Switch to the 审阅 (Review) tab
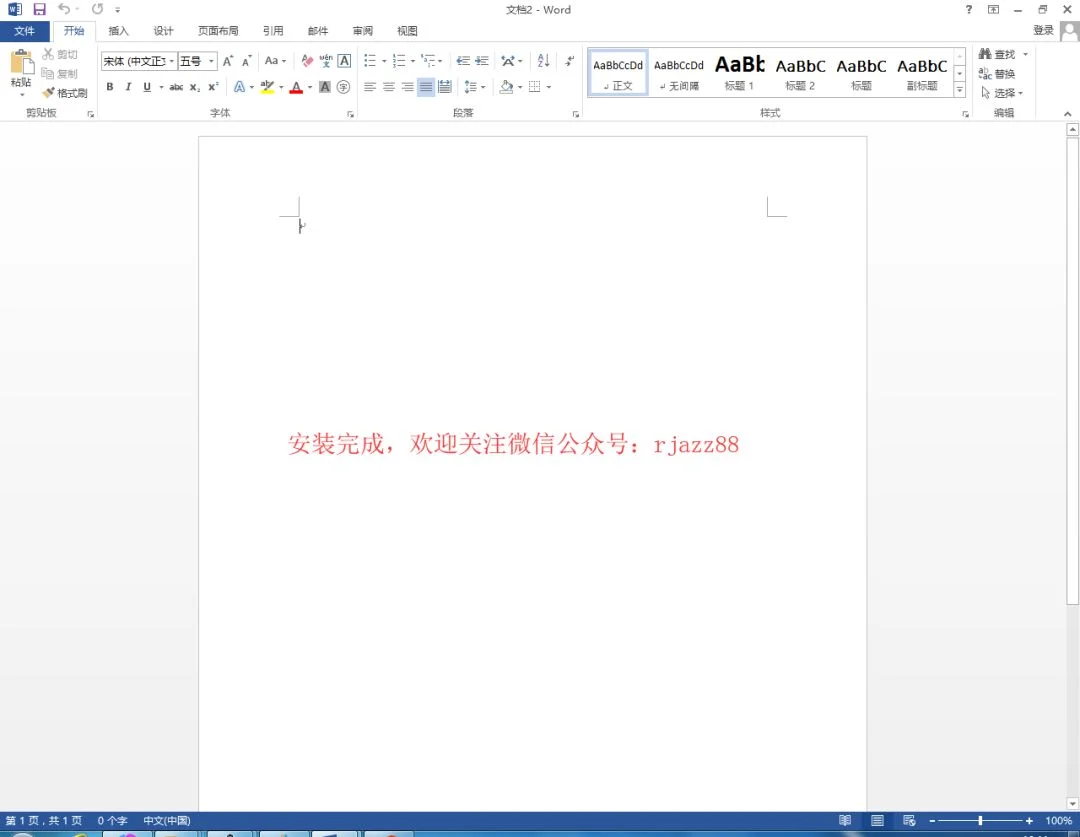Viewport: 1080px width, 837px height. pos(363,31)
